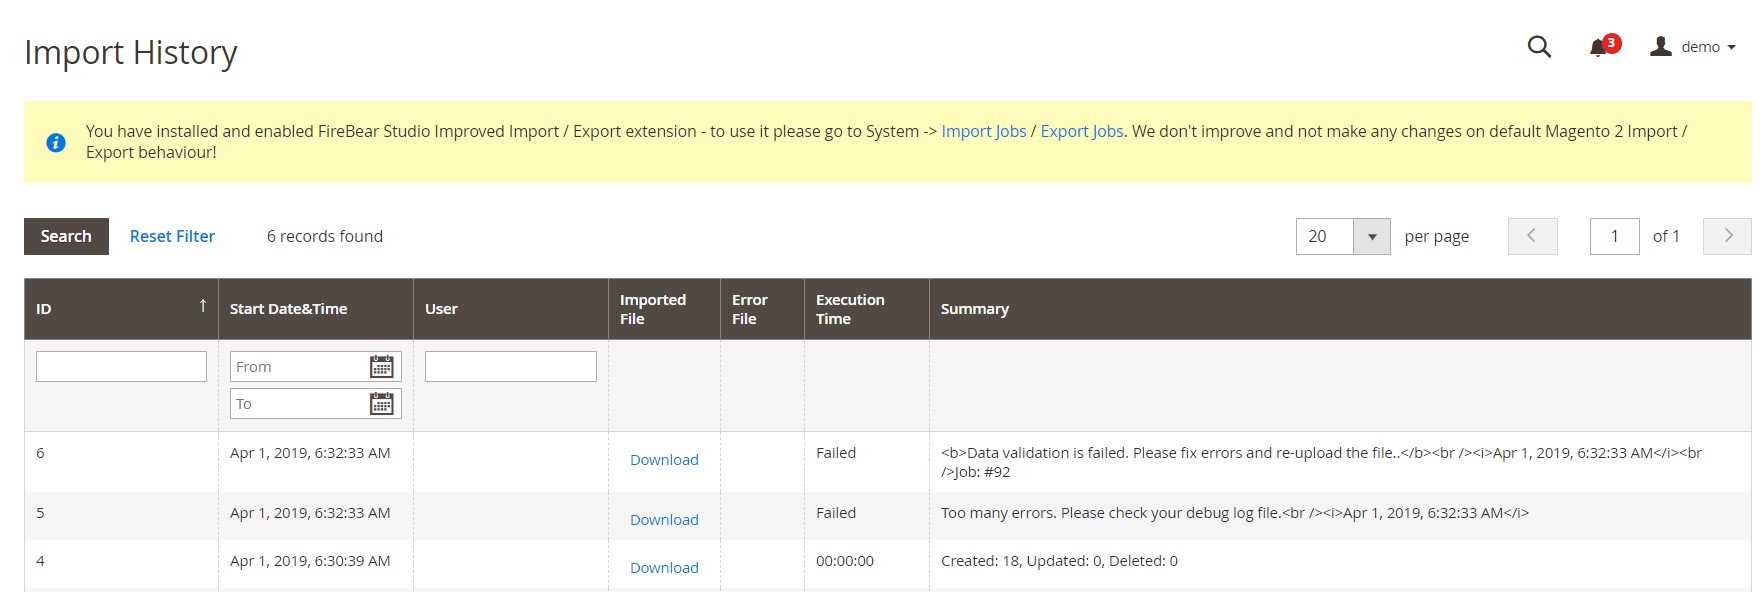
Task: Go to the next page arrow
Action: tap(1727, 236)
